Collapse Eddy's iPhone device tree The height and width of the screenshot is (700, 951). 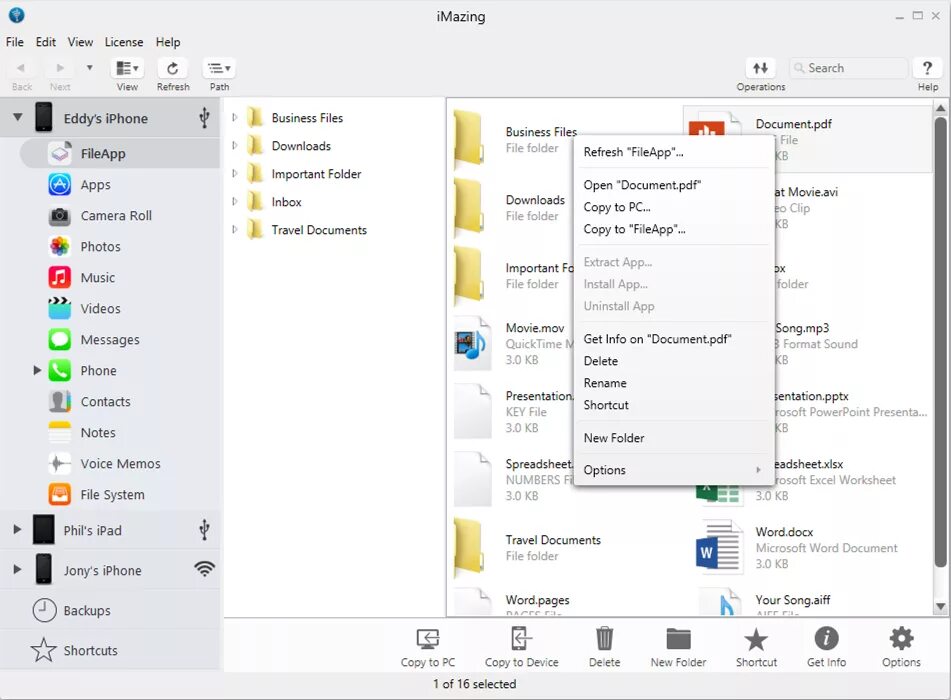[18, 116]
